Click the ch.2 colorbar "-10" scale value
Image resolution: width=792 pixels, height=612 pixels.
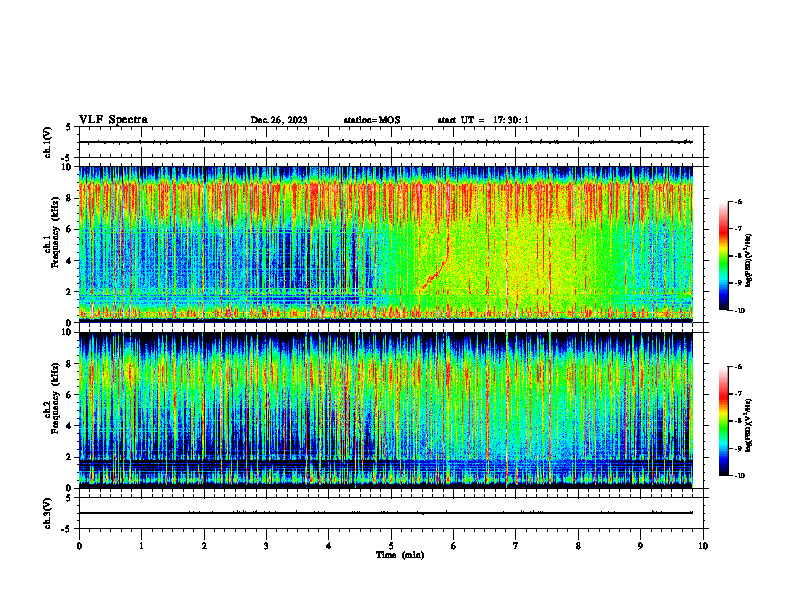coord(738,476)
